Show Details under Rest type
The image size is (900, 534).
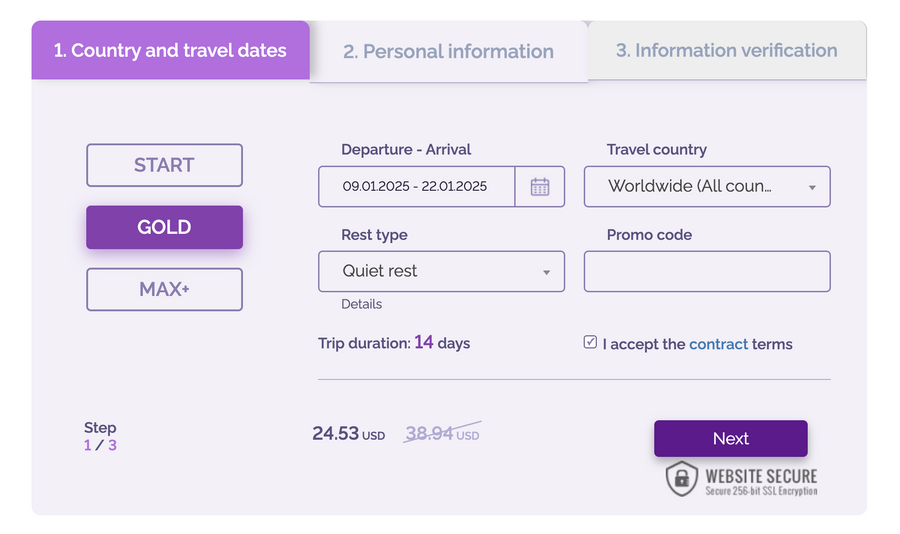click(x=362, y=304)
